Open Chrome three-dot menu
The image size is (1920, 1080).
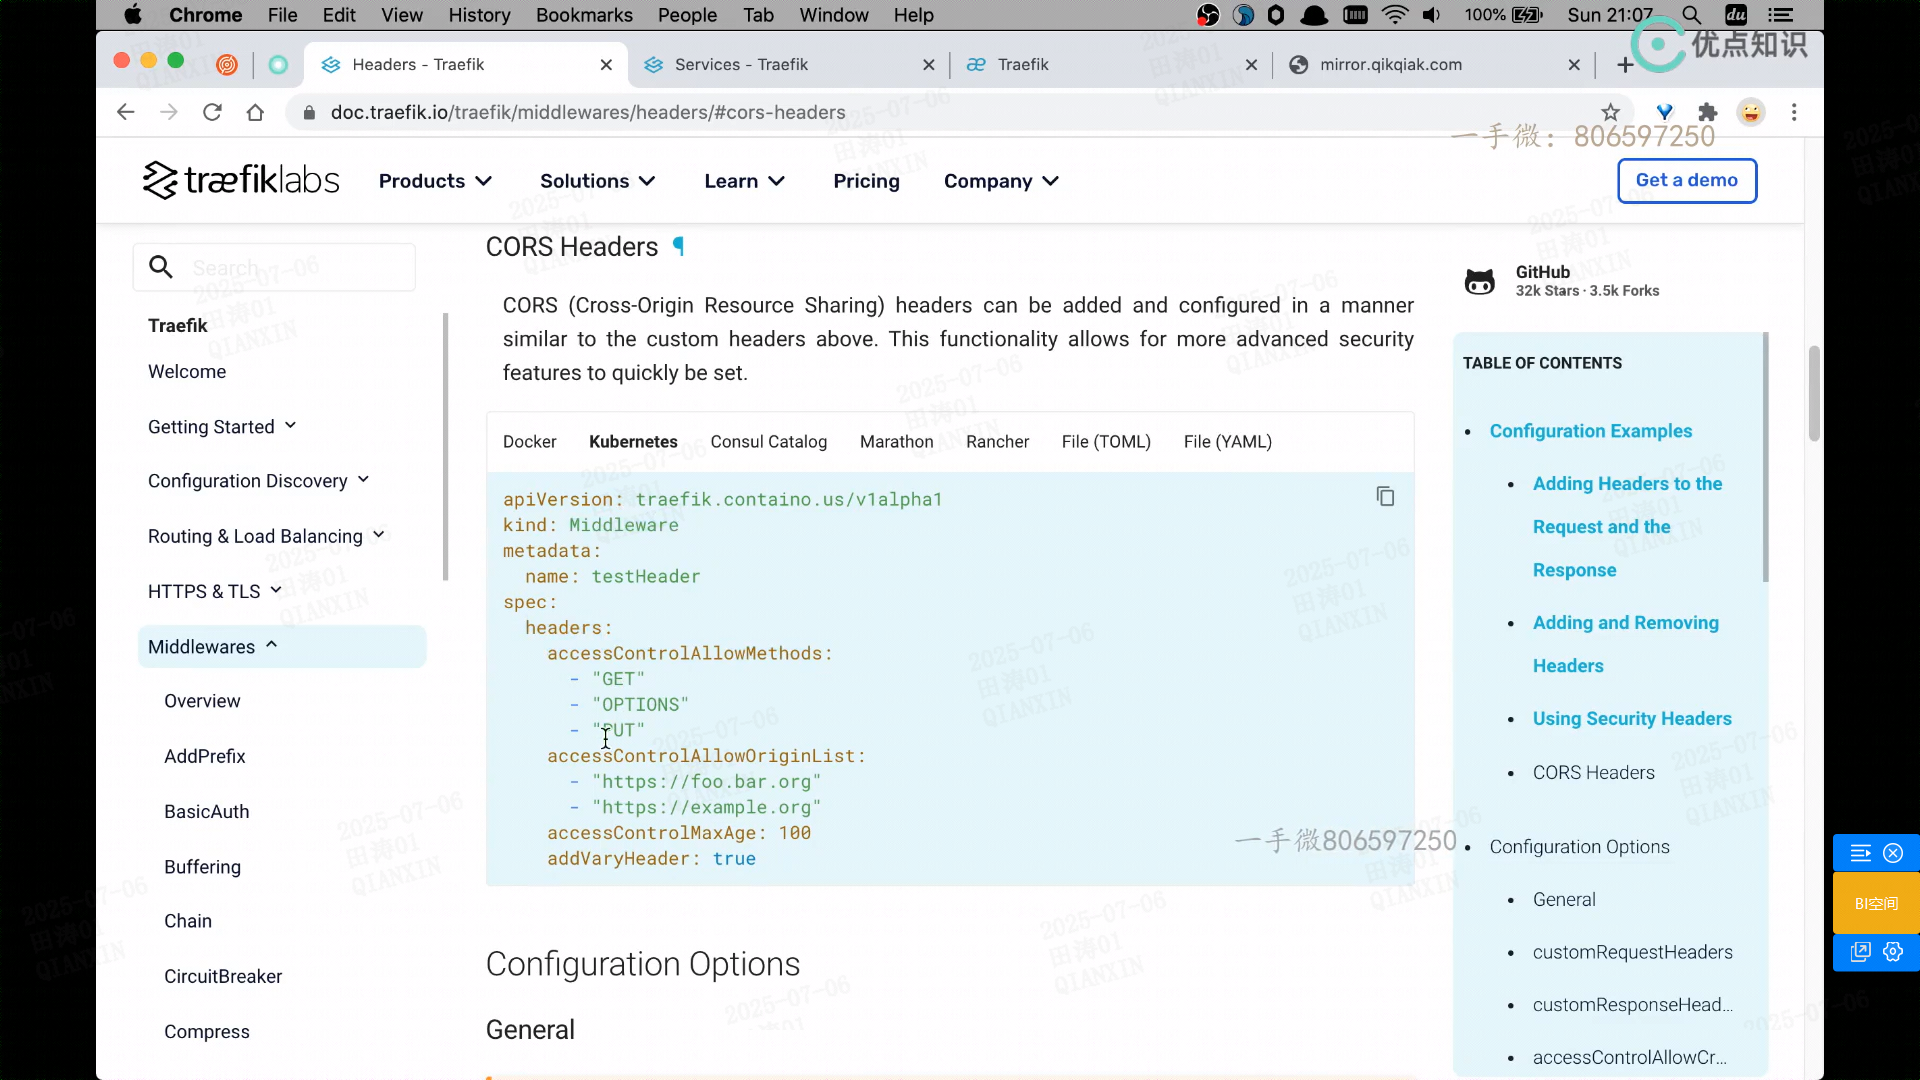click(1794, 112)
